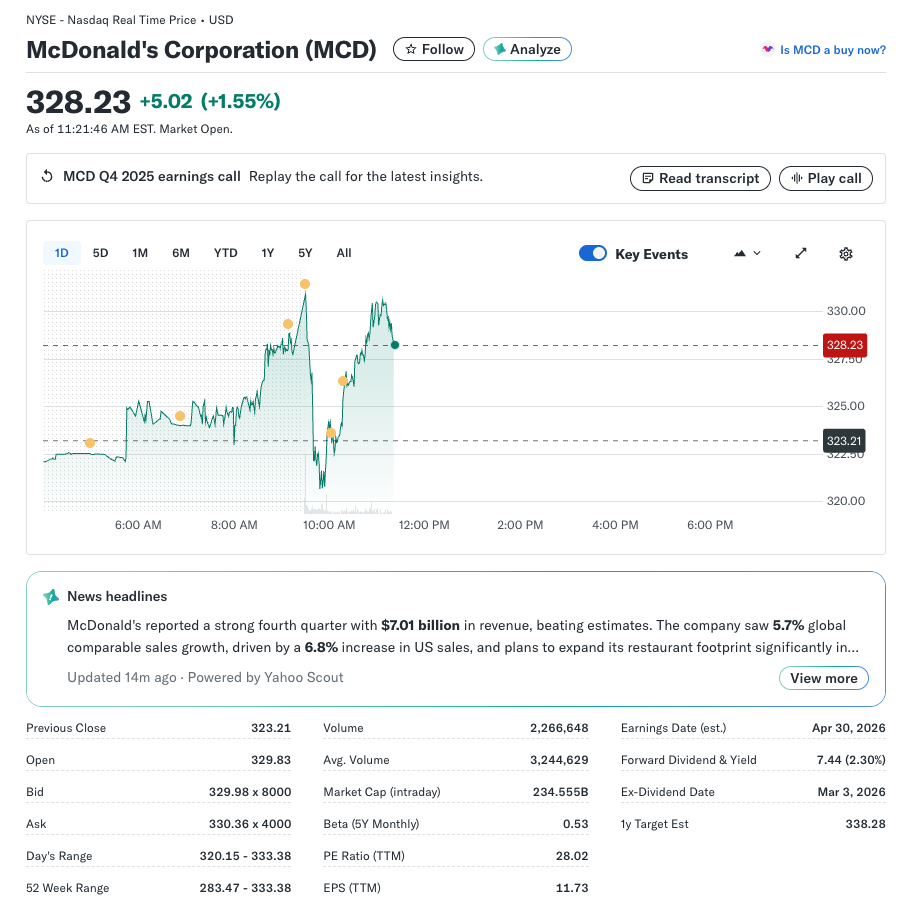Open the Read transcript button
The width and height of the screenshot is (903, 907).
(x=700, y=178)
